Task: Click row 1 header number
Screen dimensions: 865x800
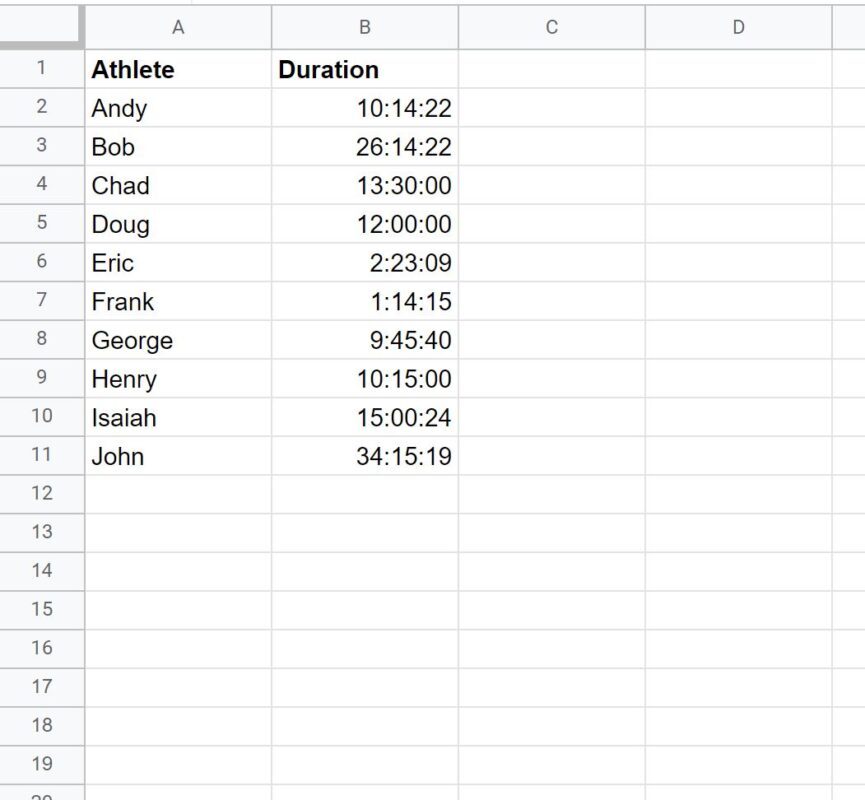Action: tap(41, 68)
